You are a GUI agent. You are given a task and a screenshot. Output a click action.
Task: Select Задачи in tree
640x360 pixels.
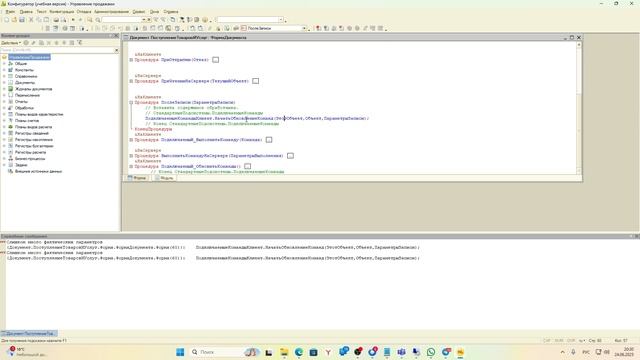point(21,165)
